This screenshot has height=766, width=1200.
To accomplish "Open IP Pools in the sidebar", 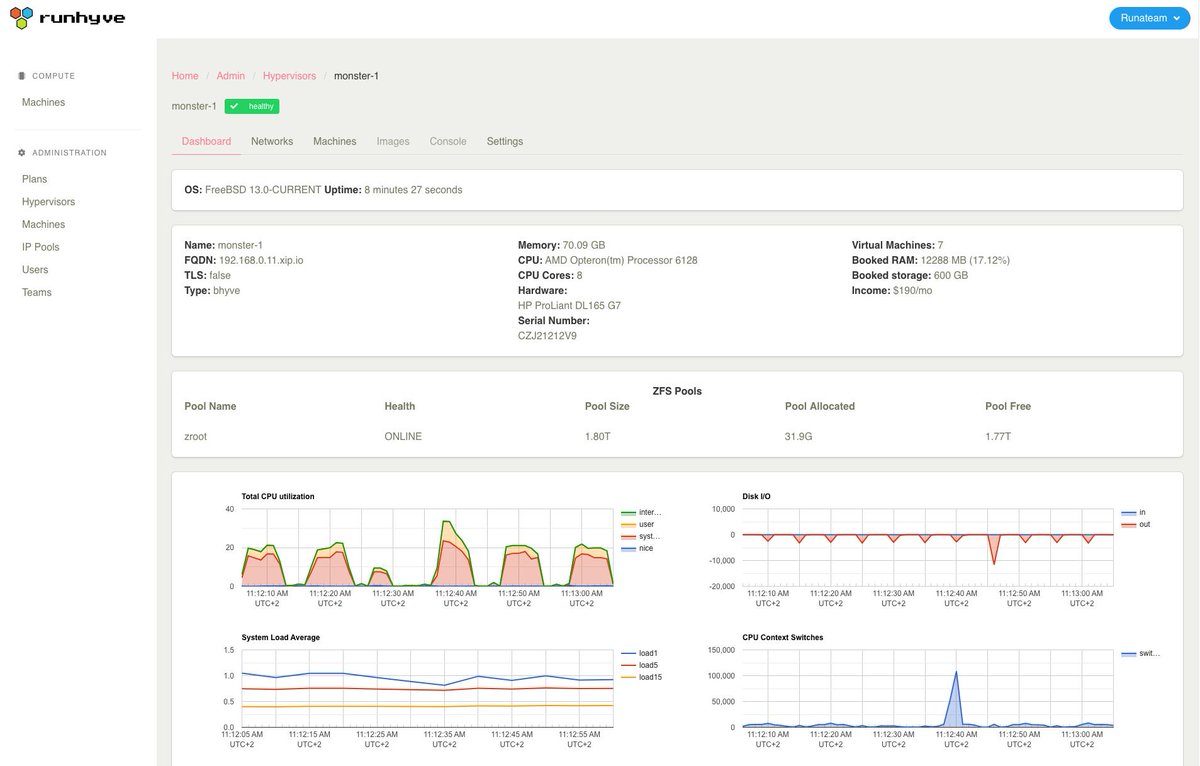I will 41,247.
